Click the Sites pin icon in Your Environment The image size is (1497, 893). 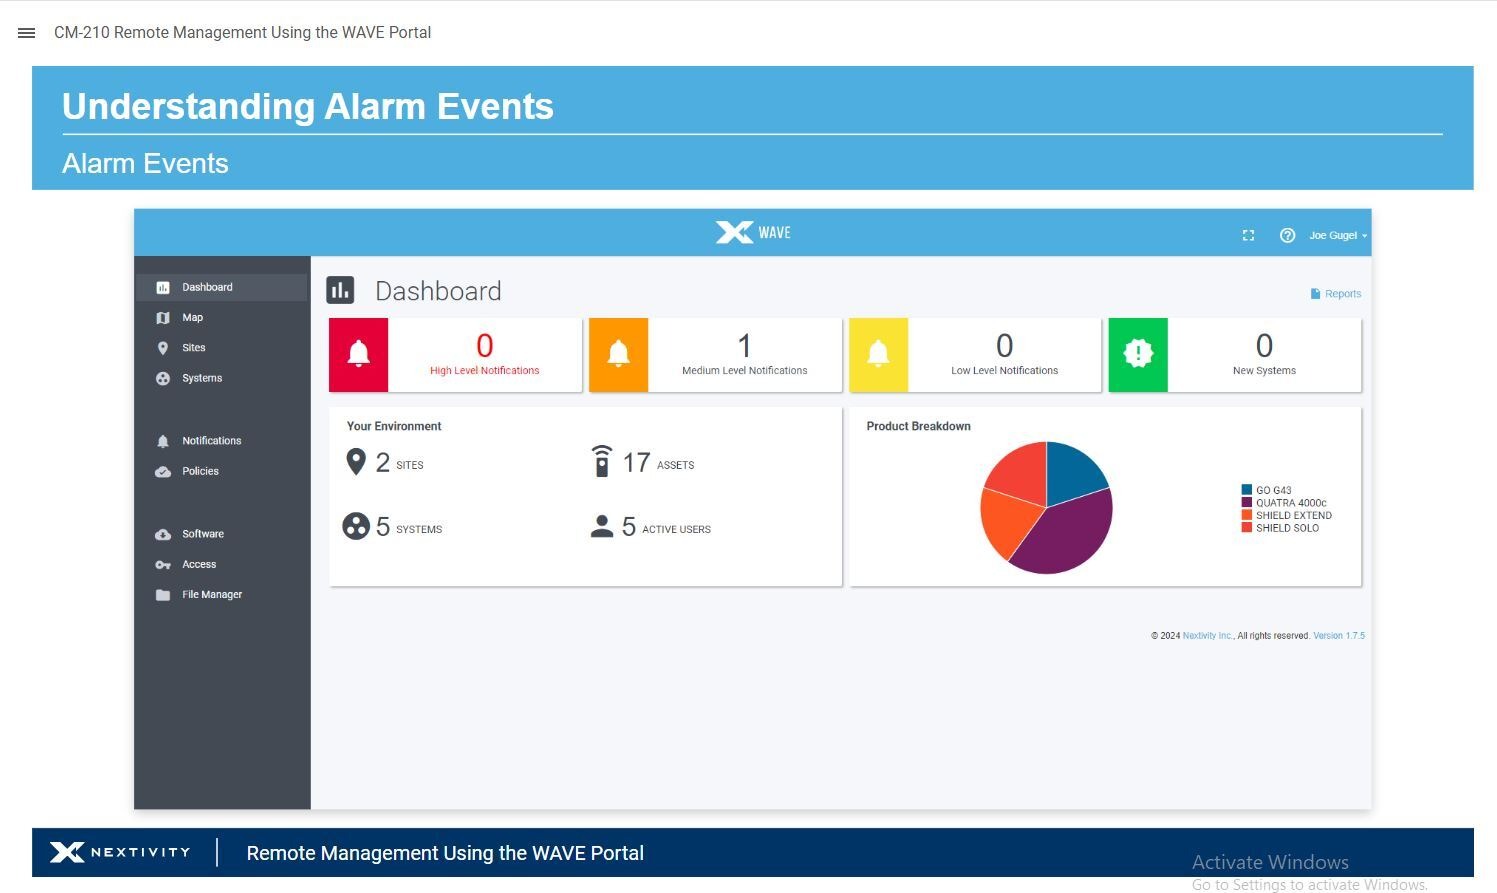355,462
